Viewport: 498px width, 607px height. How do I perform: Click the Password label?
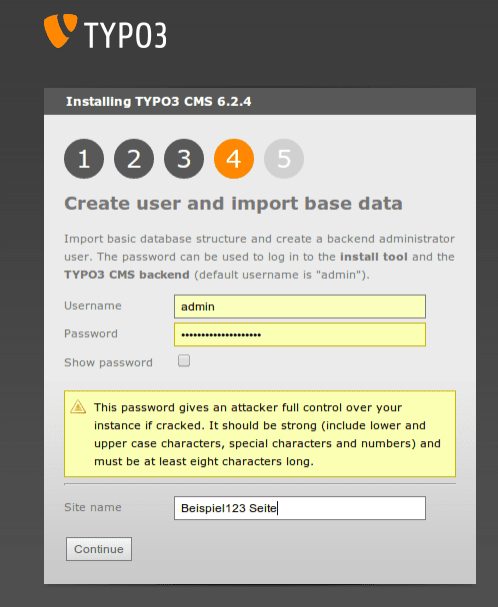(91, 334)
